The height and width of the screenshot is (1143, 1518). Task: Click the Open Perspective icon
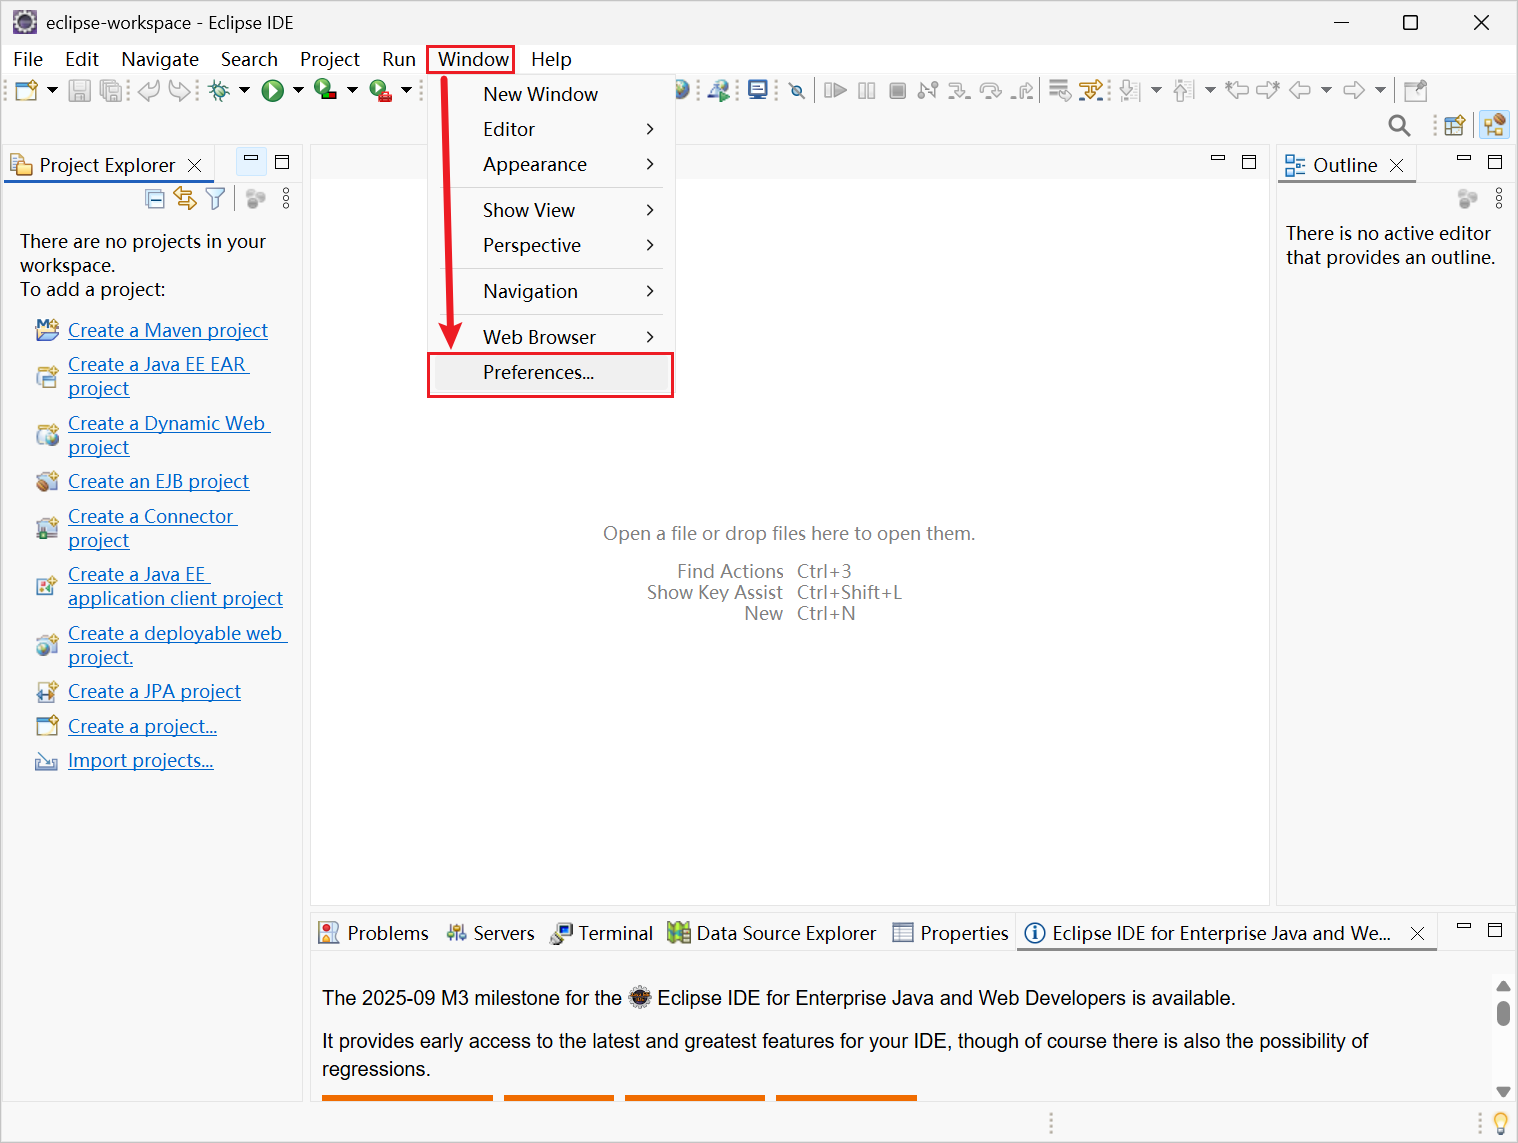tap(1455, 125)
